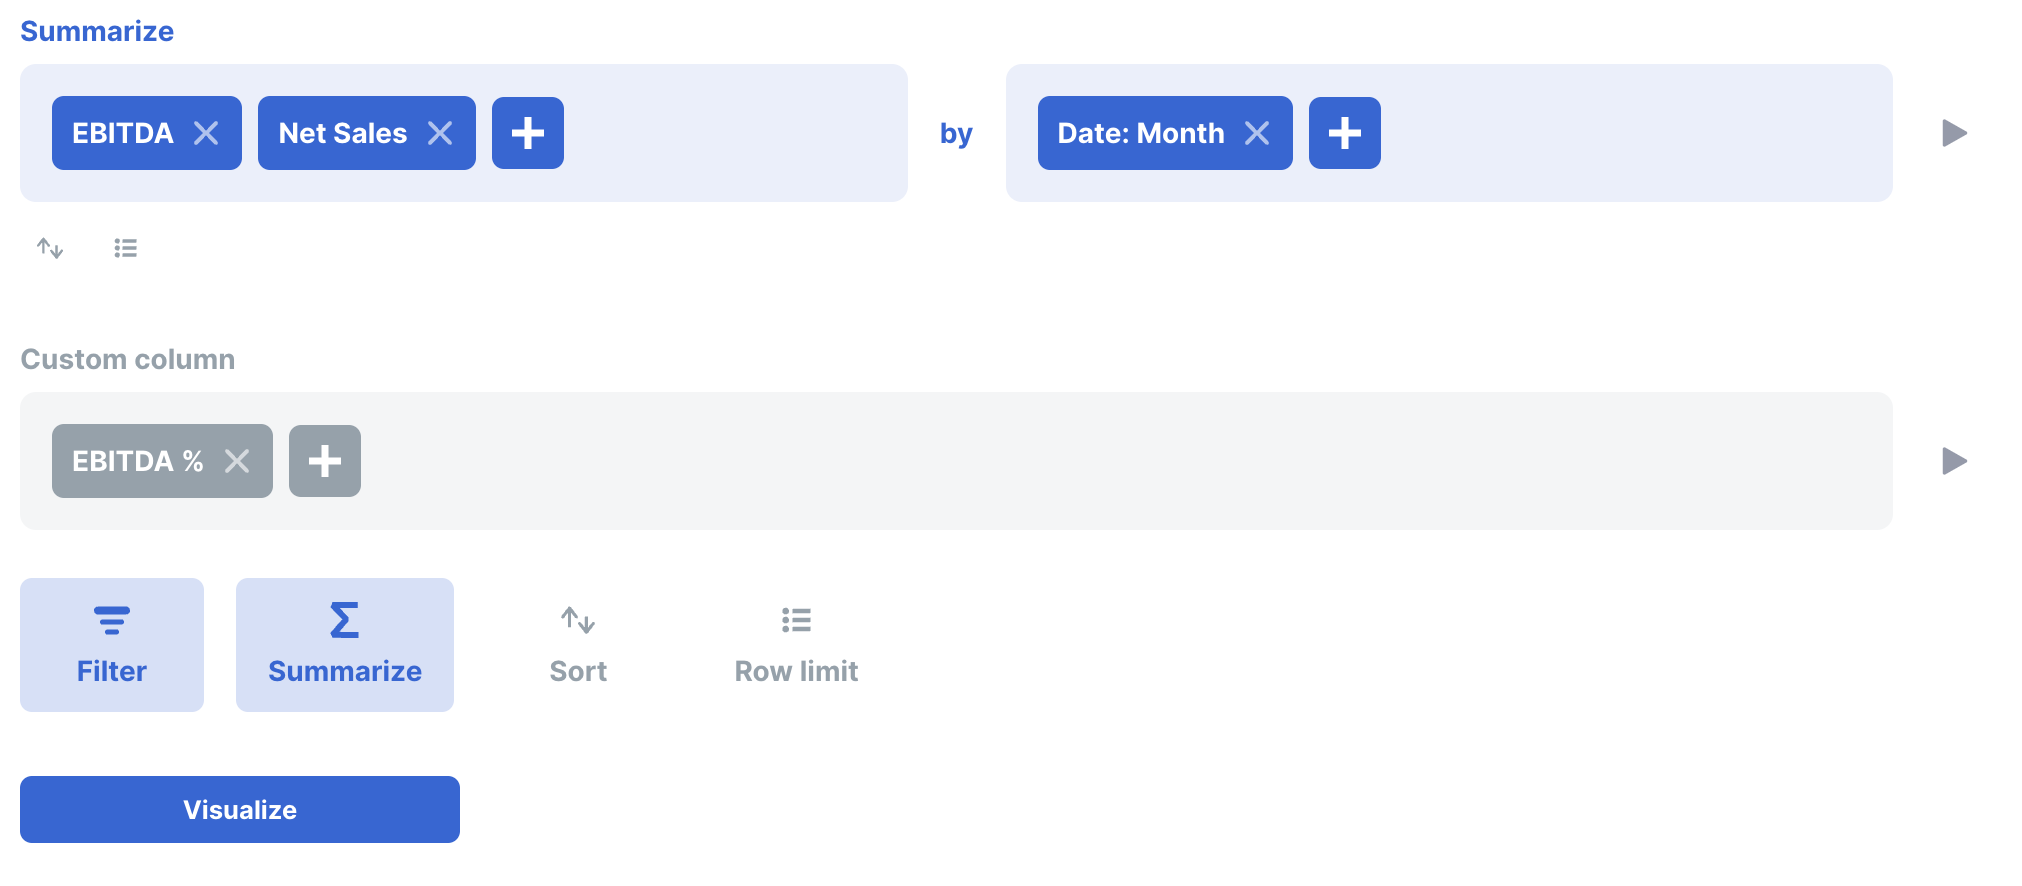Image resolution: width=2022 pixels, height=886 pixels.
Task: Run the Summarize step preview arrow
Action: point(1954,133)
